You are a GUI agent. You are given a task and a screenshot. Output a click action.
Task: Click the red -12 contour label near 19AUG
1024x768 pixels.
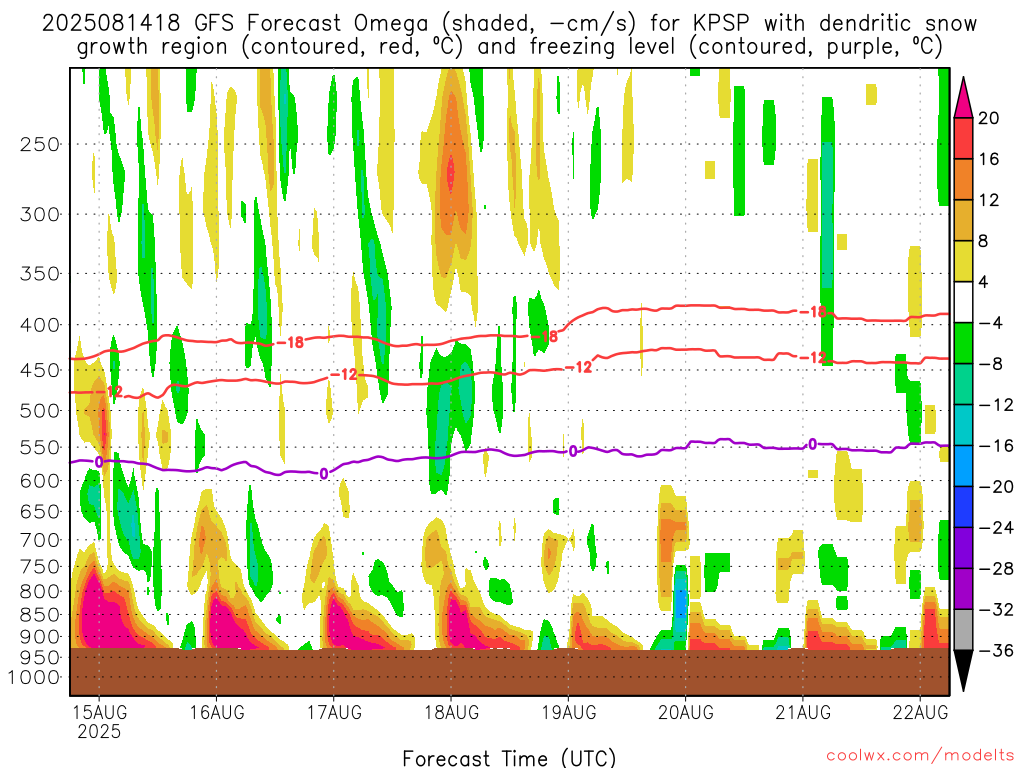point(579,368)
